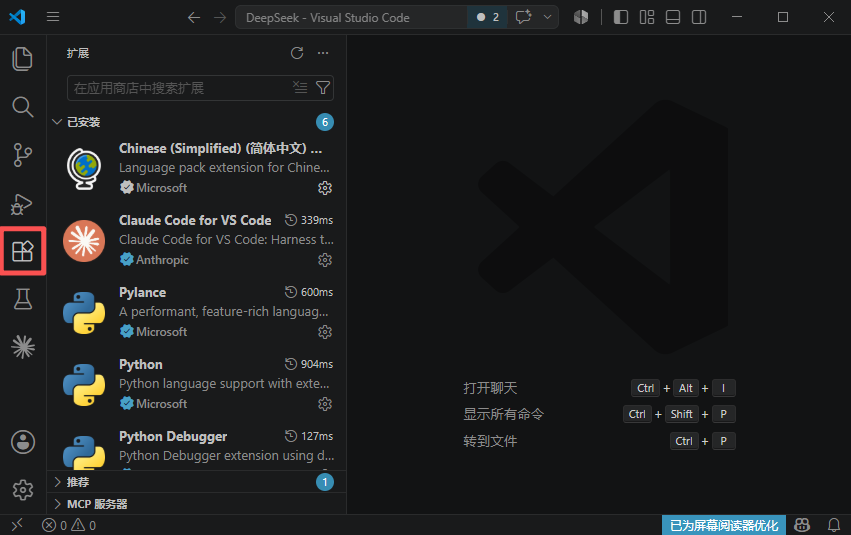Click the installed count badge 6
The height and width of the screenshot is (535, 851).
pyautogui.click(x=325, y=122)
